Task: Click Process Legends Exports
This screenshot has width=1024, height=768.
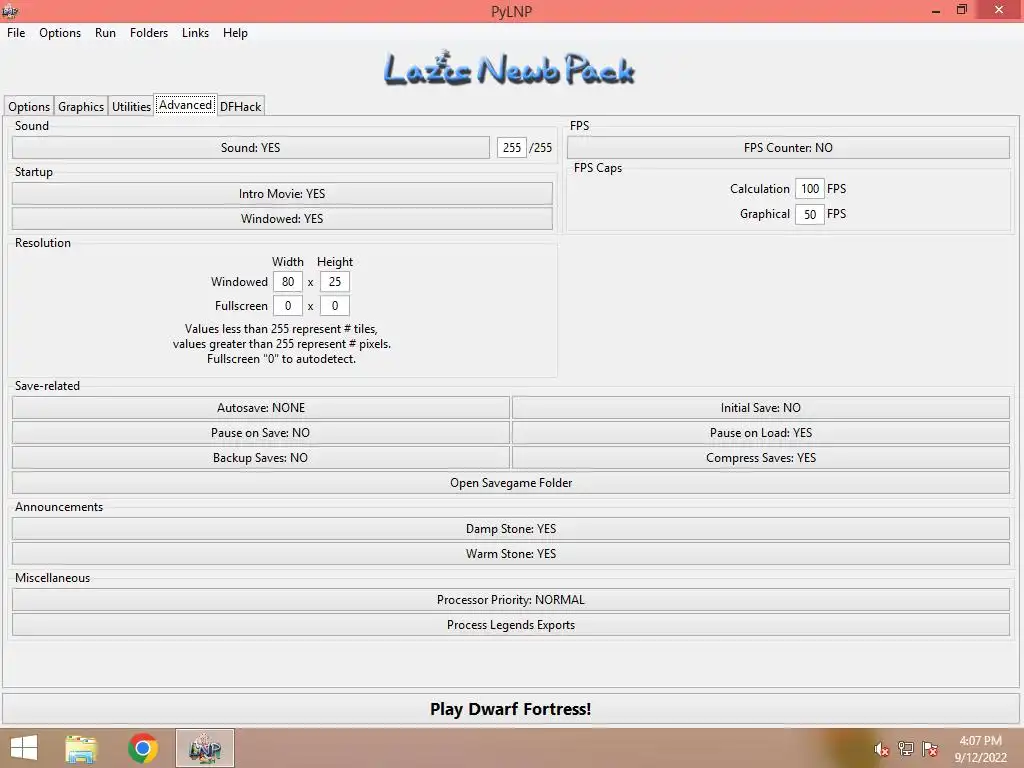Action: [x=511, y=624]
